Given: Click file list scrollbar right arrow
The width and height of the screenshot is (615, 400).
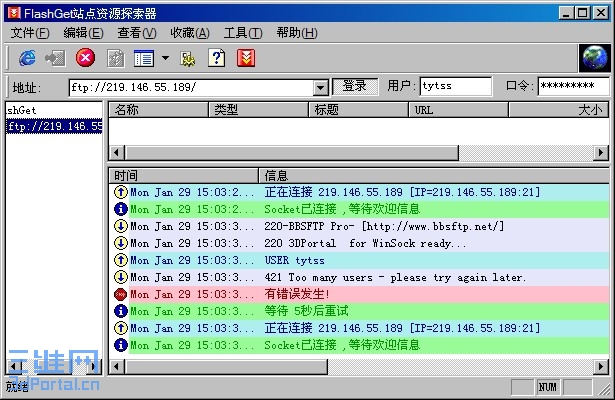Looking at the screenshot, I should pos(601,153).
